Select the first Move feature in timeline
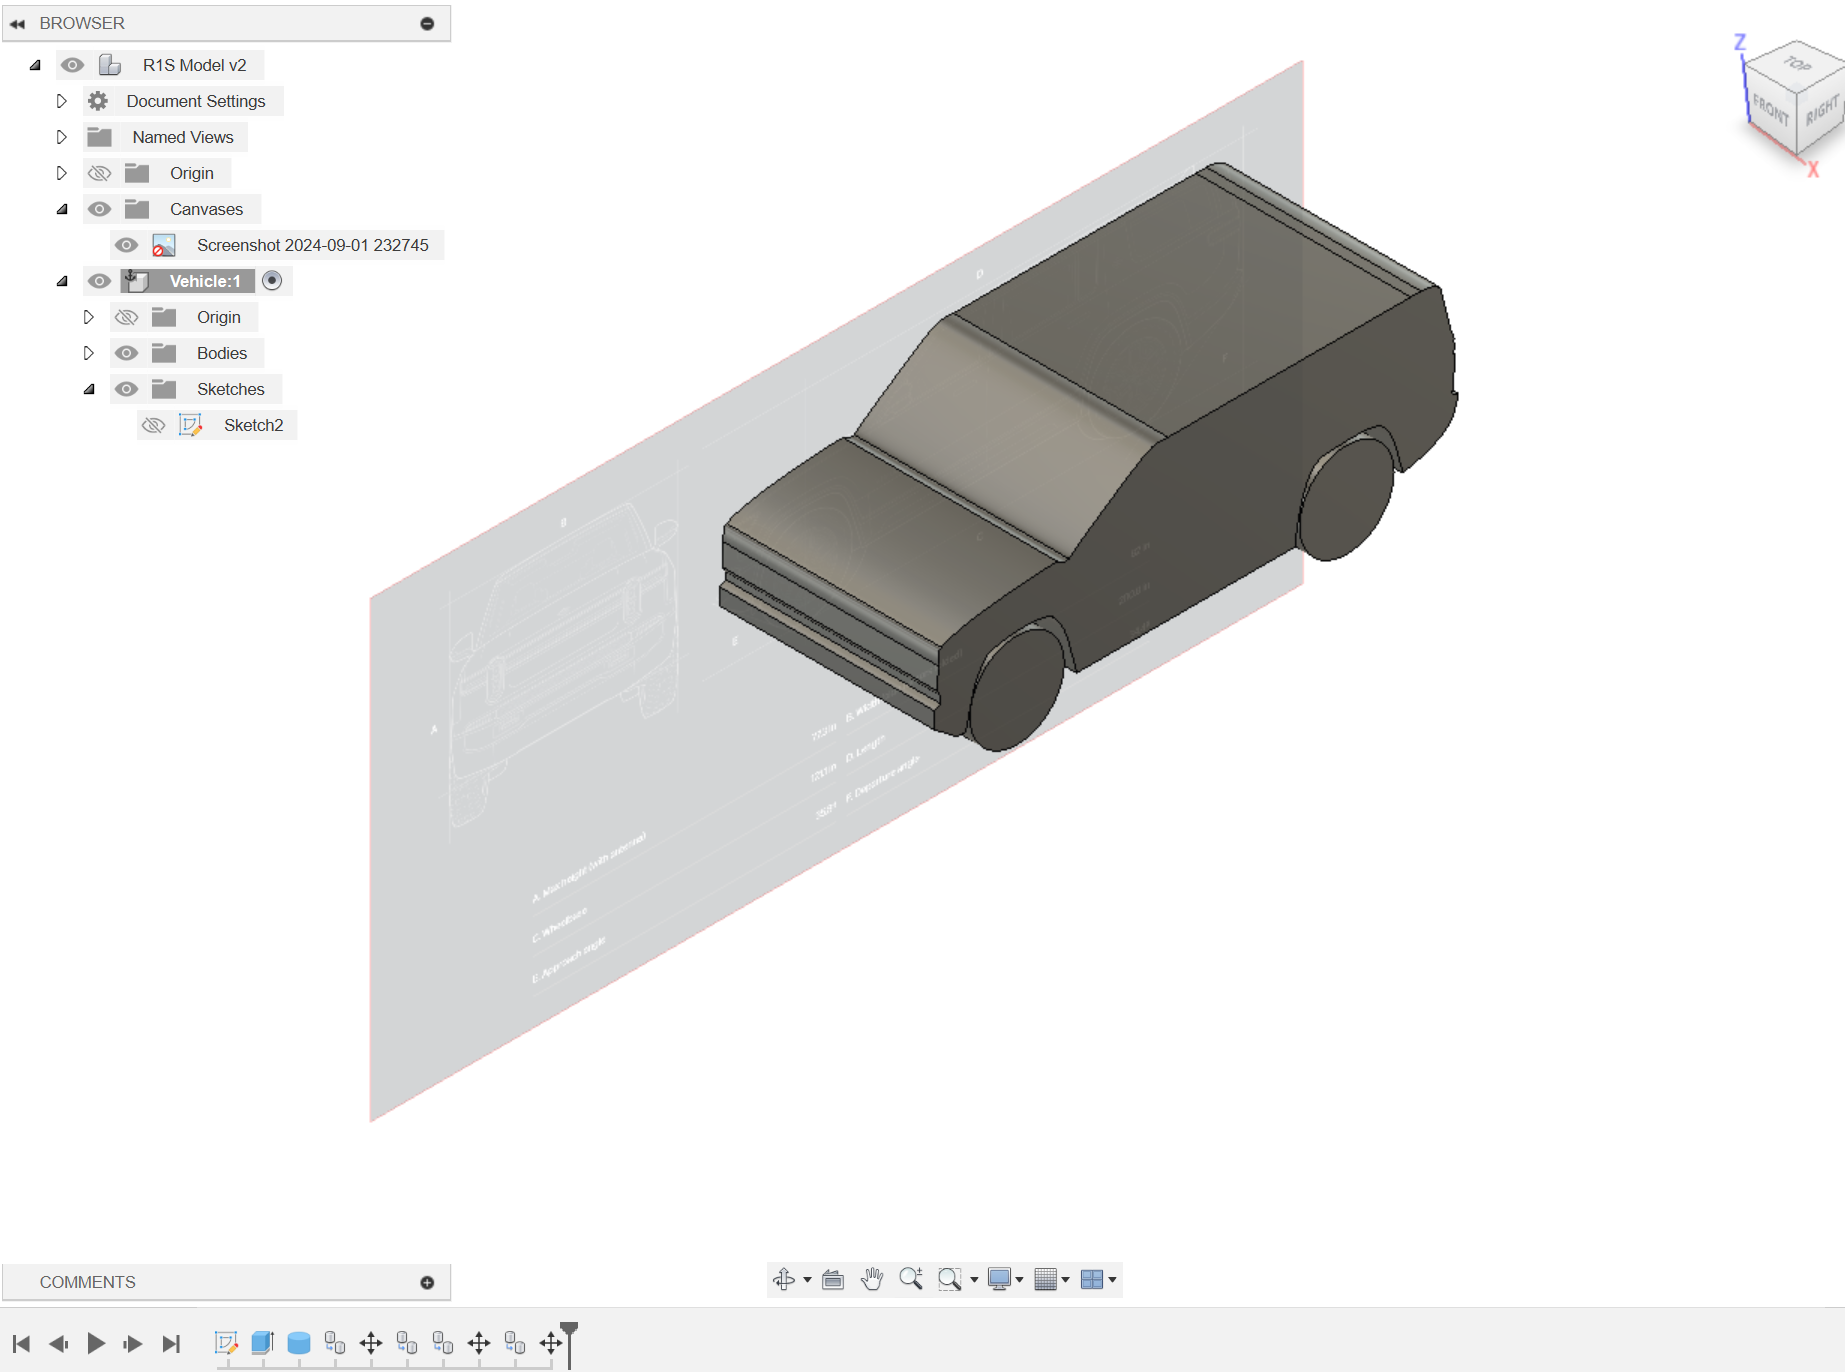Screen dimensions: 1845x1372 [x=371, y=1343]
